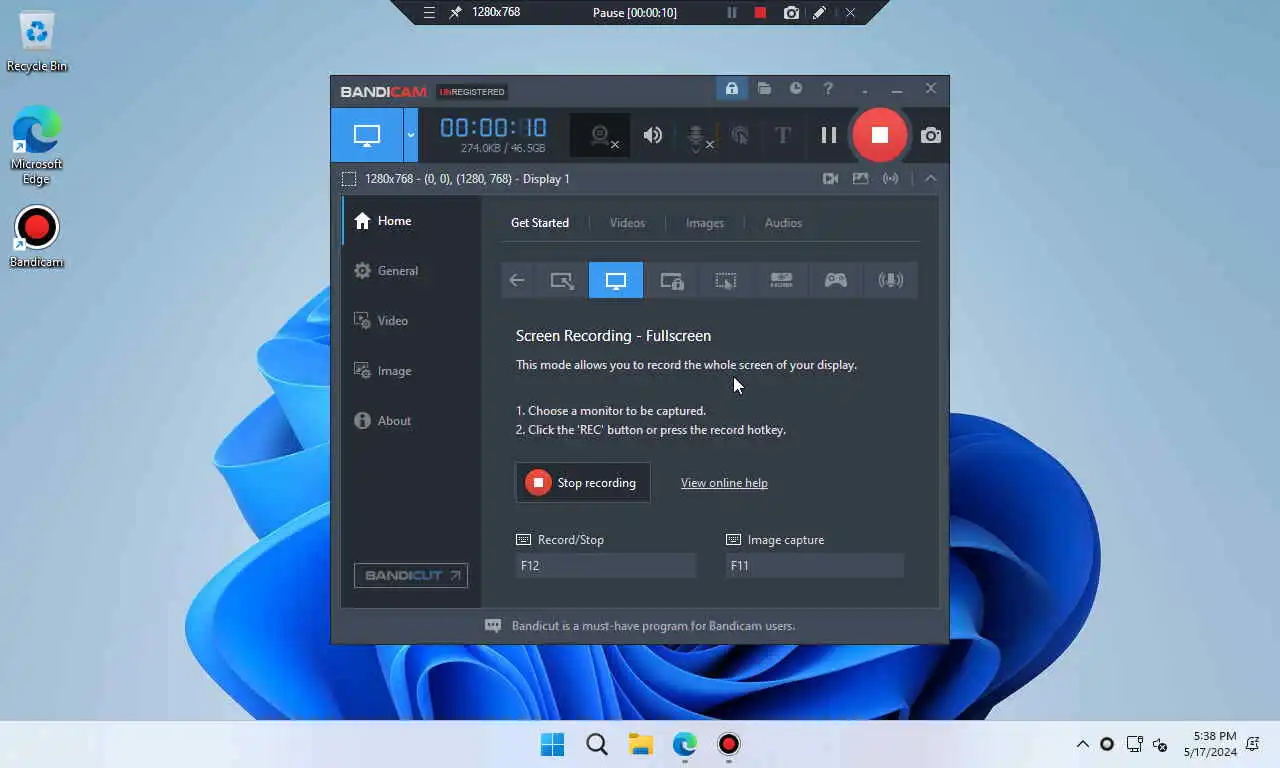
Task: Switch to Get Started tab
Action: (540, 223)
